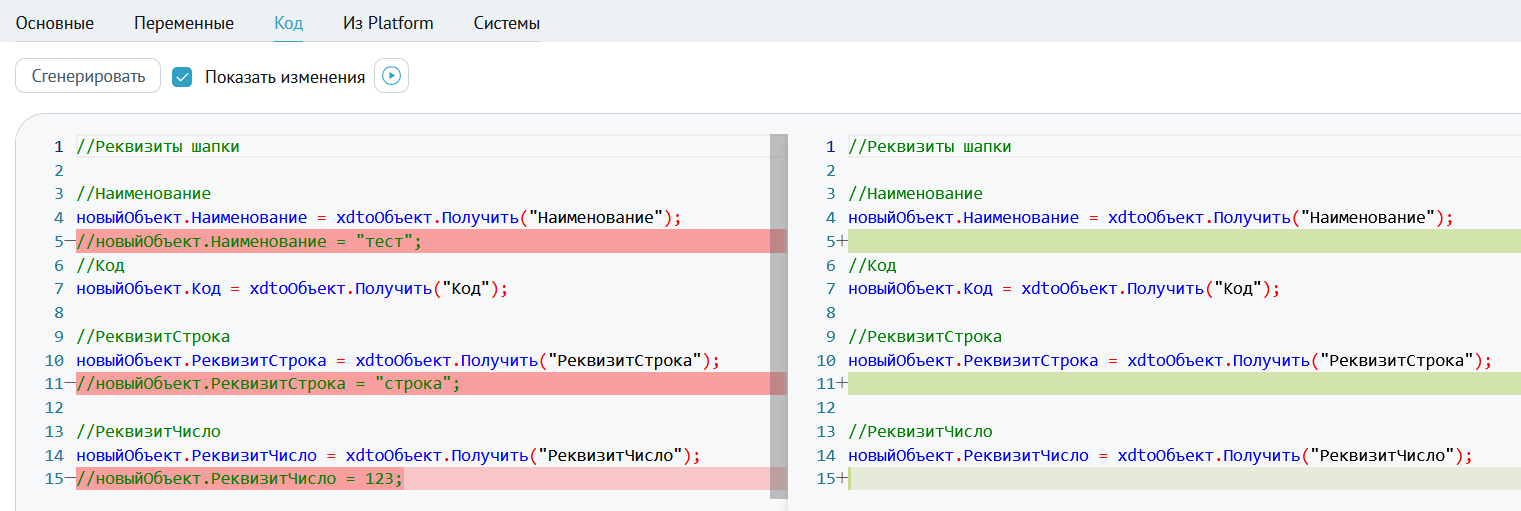Click line 1 "//Реквизиты шапки" in left pane

[x=158, y=147]
